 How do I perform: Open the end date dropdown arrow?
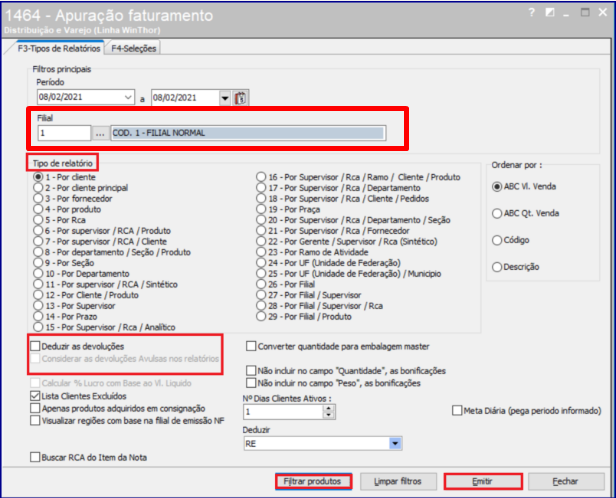pos(225,97)
